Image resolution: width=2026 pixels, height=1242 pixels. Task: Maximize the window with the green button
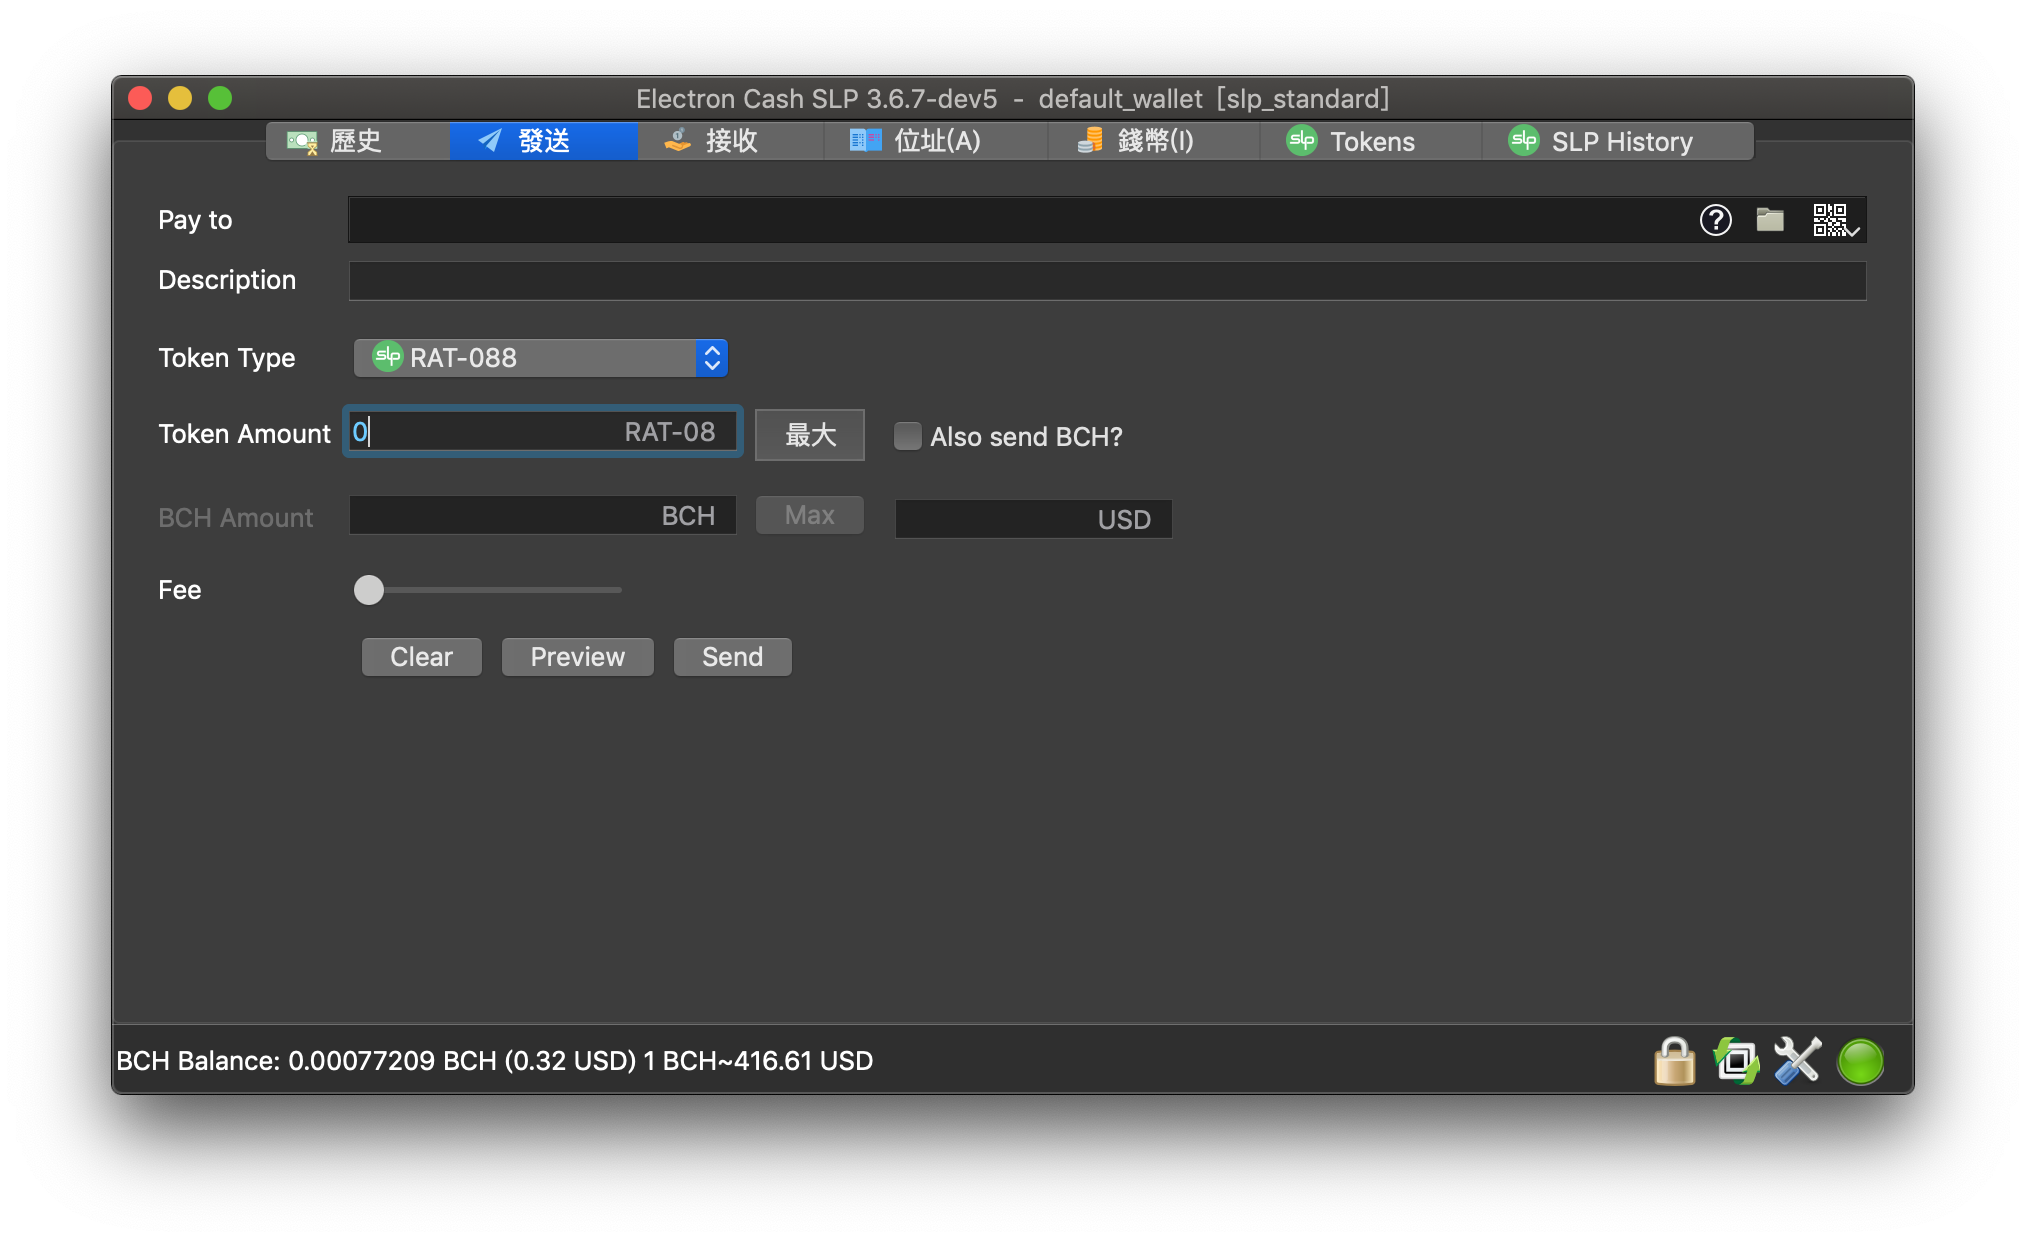(220, 98)
